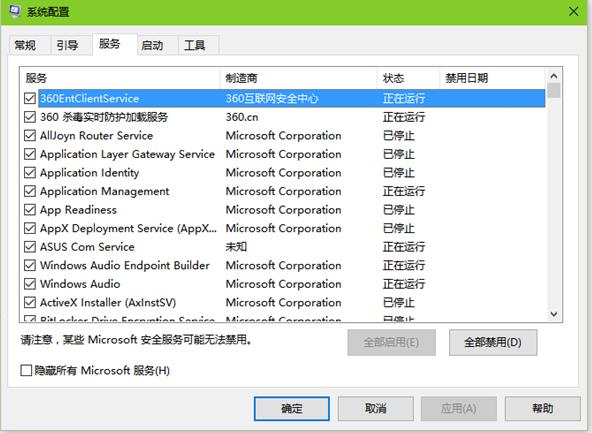The width and height of the screenshot is (592, 433).
Task: Select Application Layer Gateway Service text
Action: 127,154
